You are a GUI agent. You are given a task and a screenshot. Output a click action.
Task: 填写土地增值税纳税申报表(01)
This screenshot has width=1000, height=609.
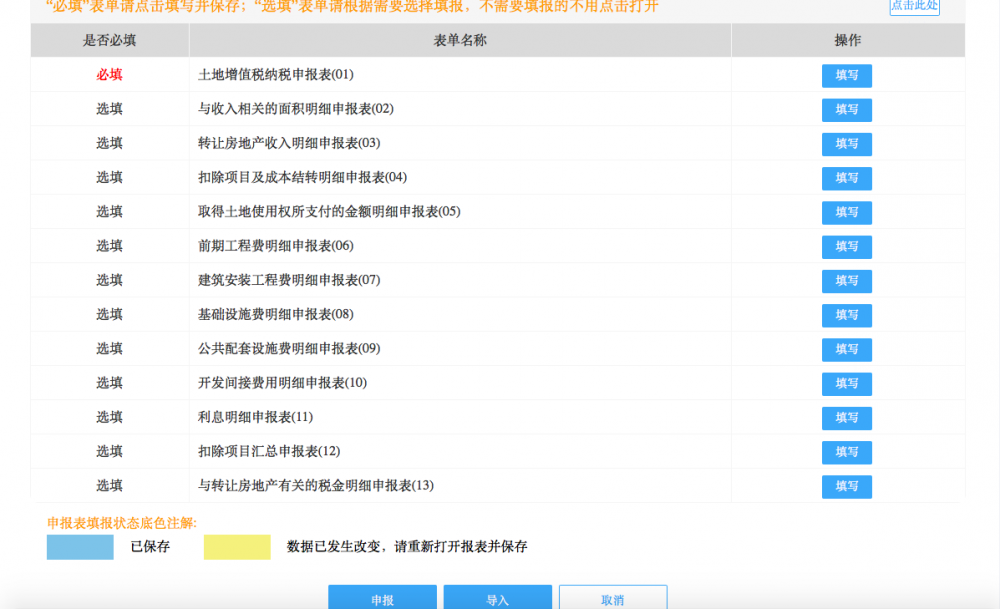(x=846, y=75)
